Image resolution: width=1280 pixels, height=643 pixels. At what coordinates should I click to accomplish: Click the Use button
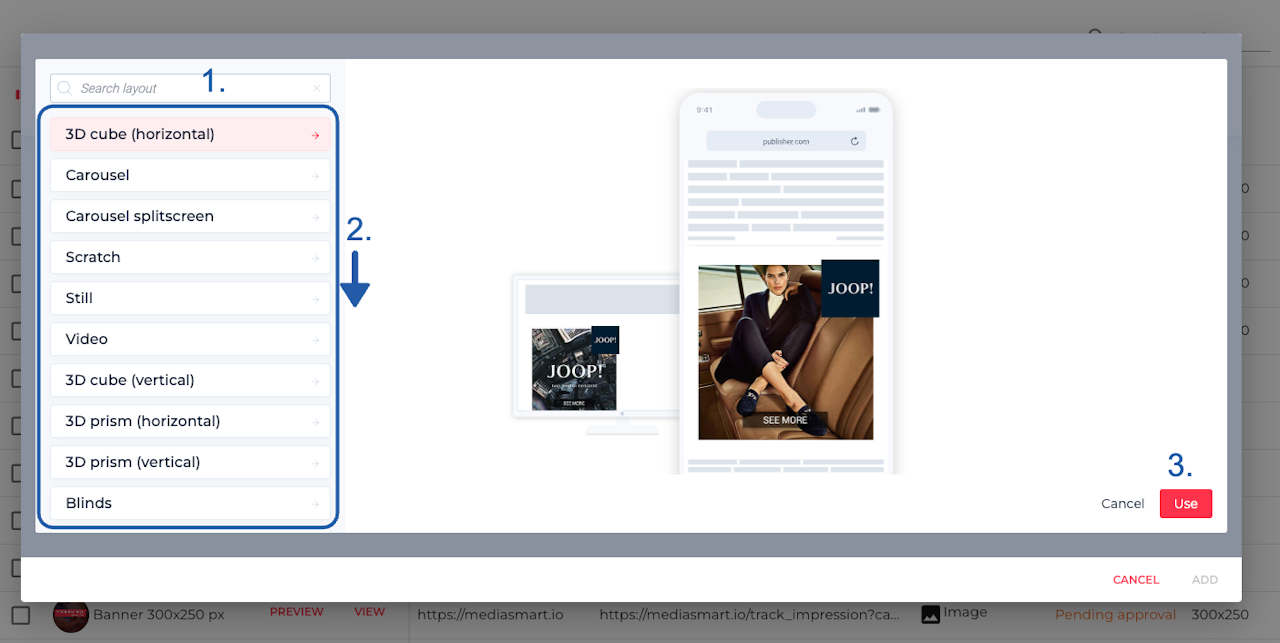[x=1186, y=503]
